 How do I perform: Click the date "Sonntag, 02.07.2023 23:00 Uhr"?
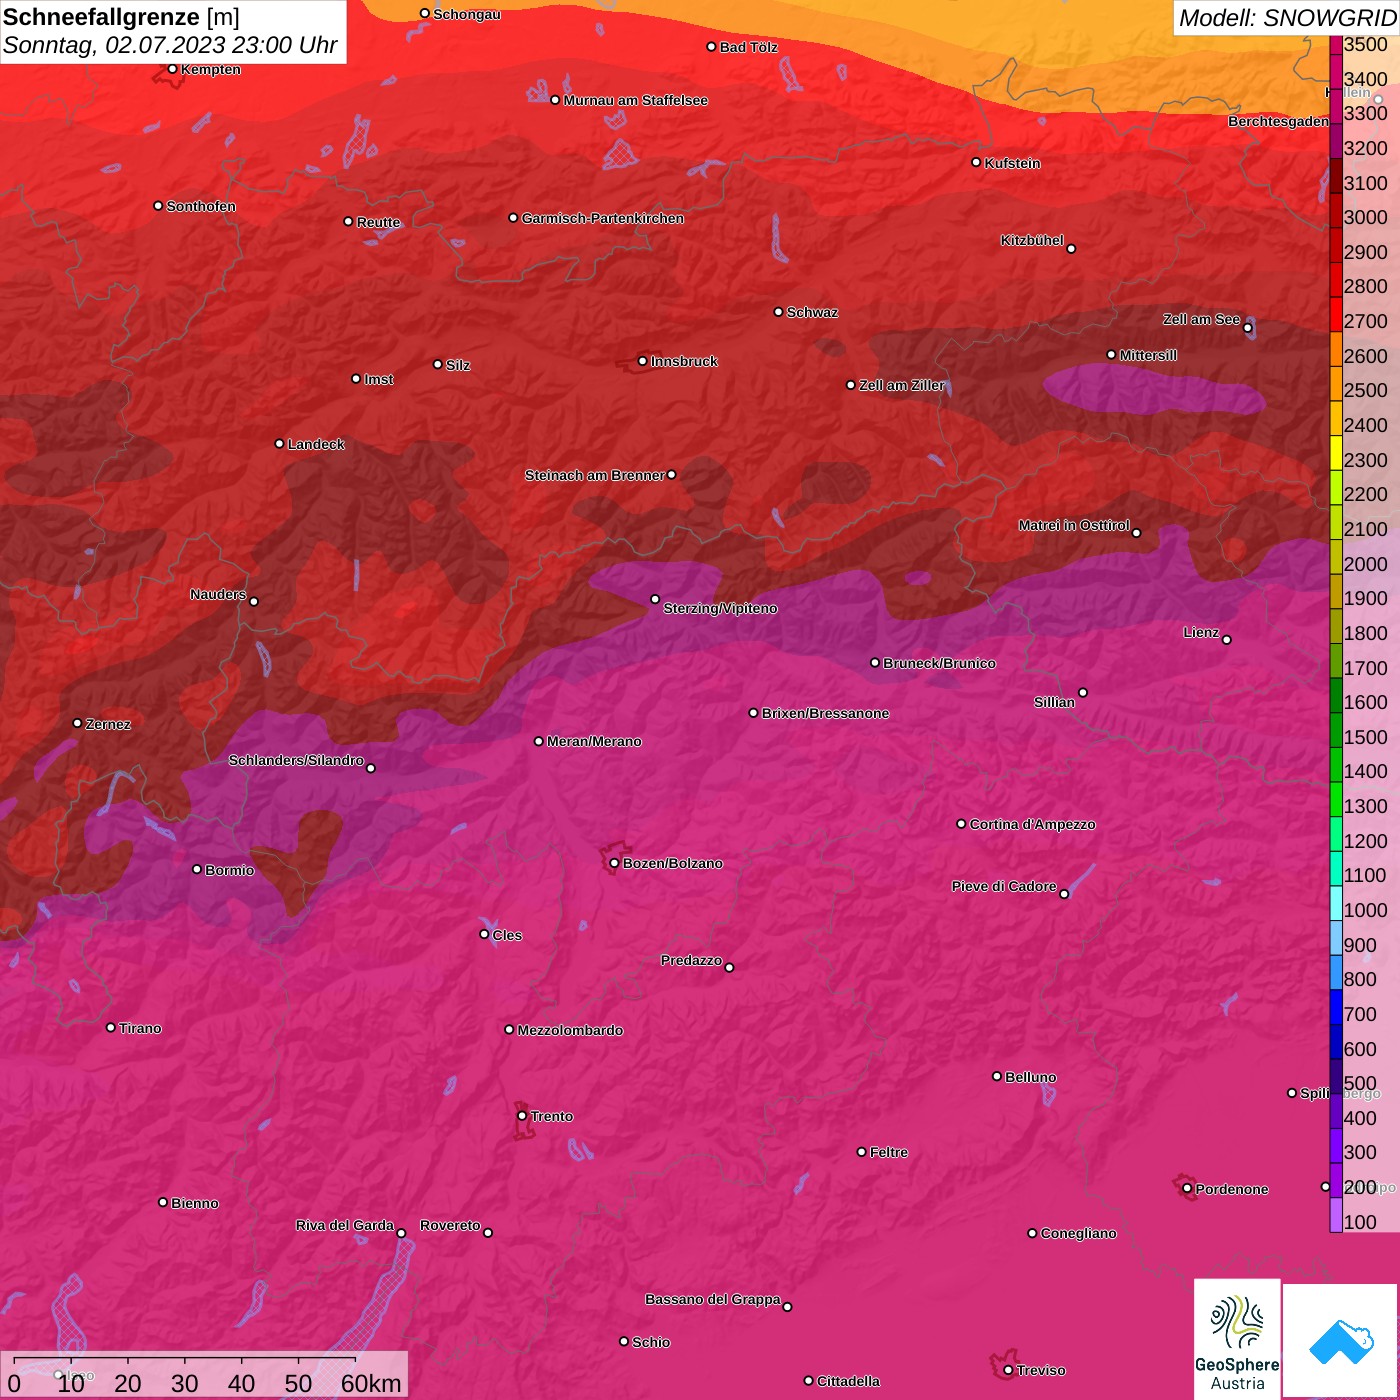(170, 46)
